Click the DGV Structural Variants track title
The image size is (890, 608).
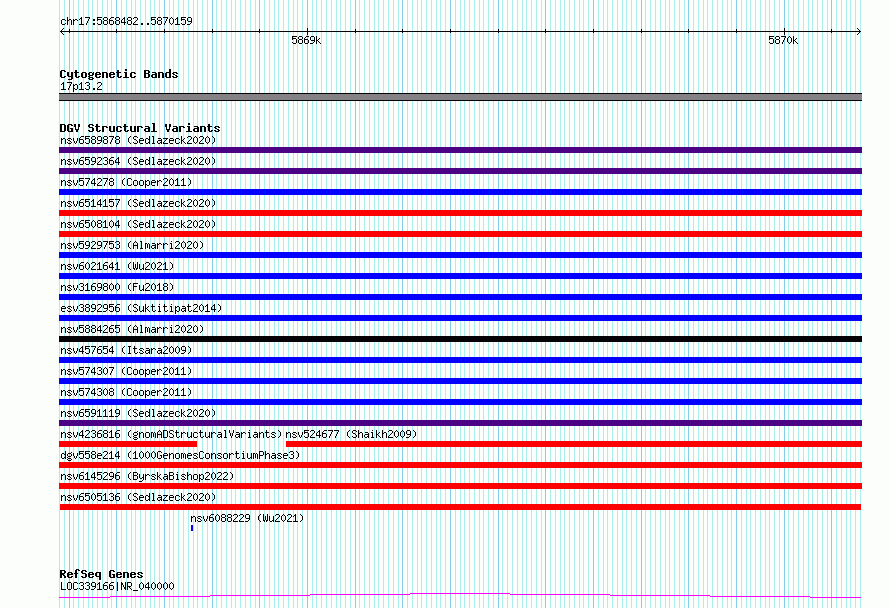[x=140, y=128]
